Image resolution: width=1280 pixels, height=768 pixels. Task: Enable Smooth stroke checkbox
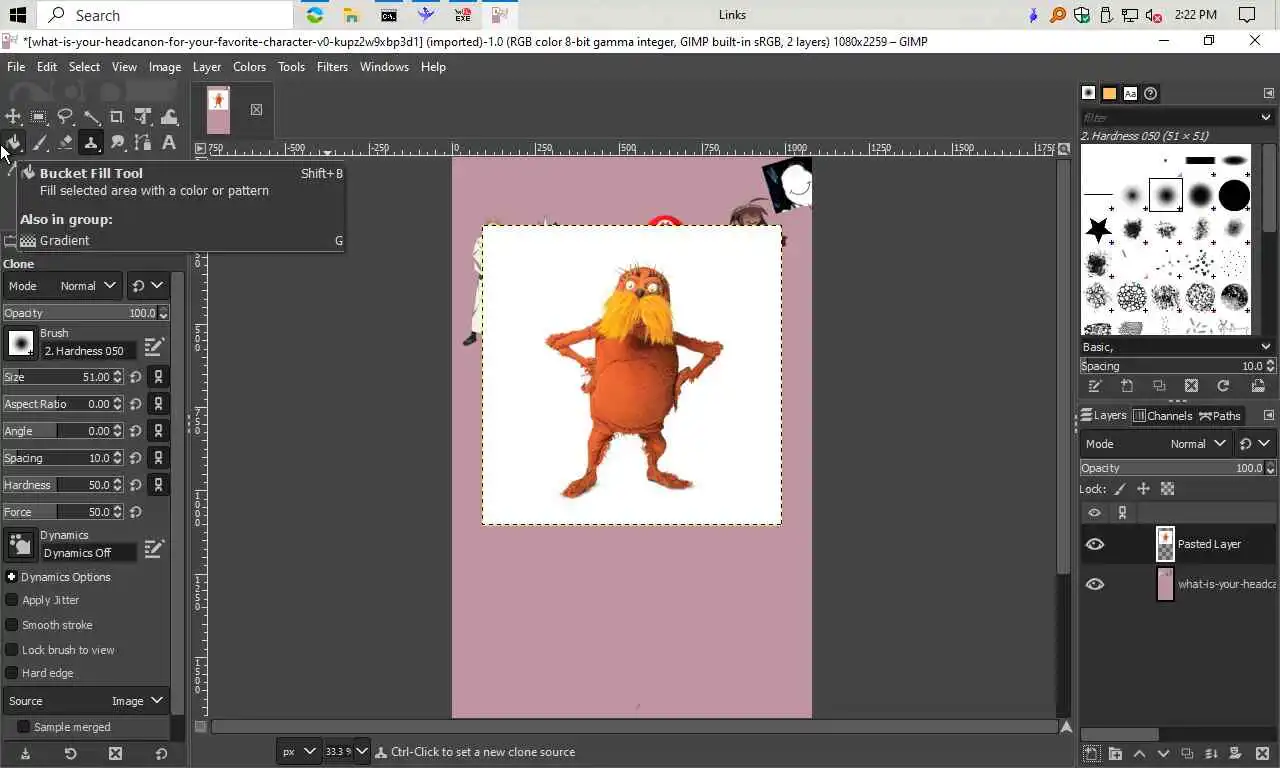(x=12, y=625)
